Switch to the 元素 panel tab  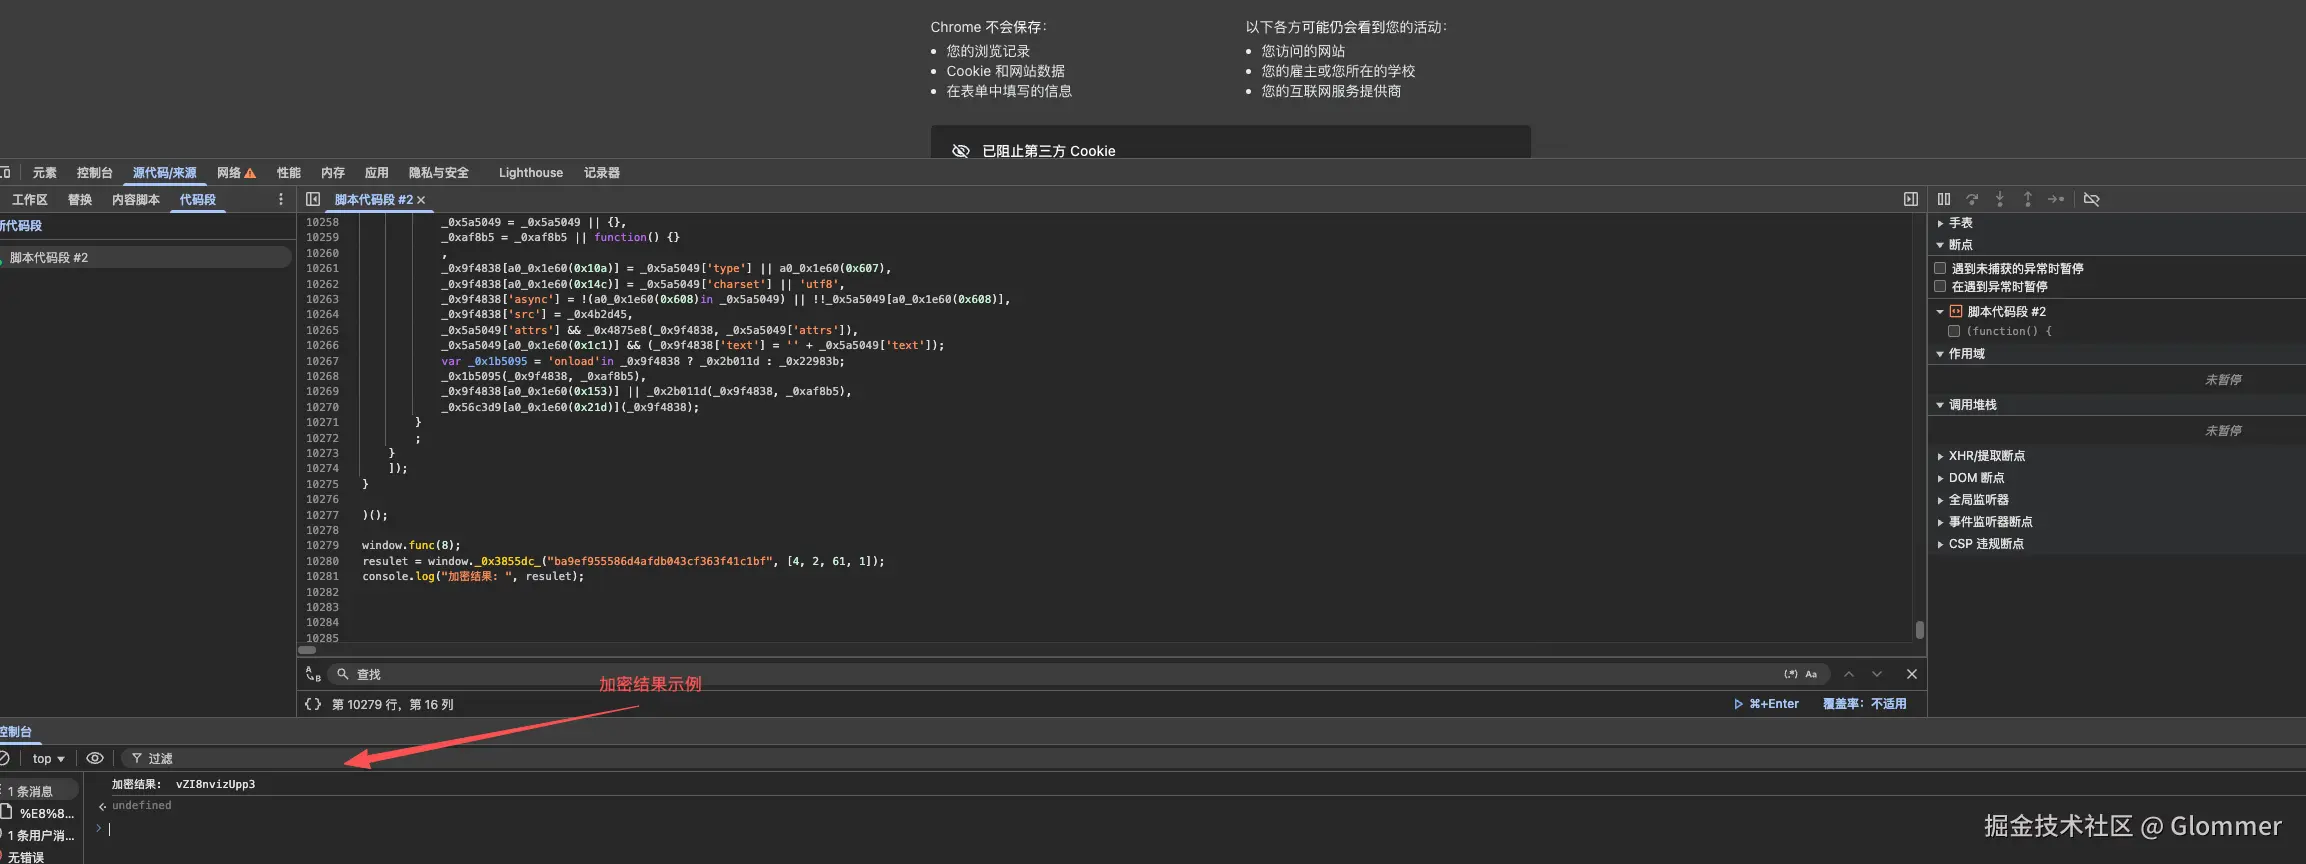(44, 173)
